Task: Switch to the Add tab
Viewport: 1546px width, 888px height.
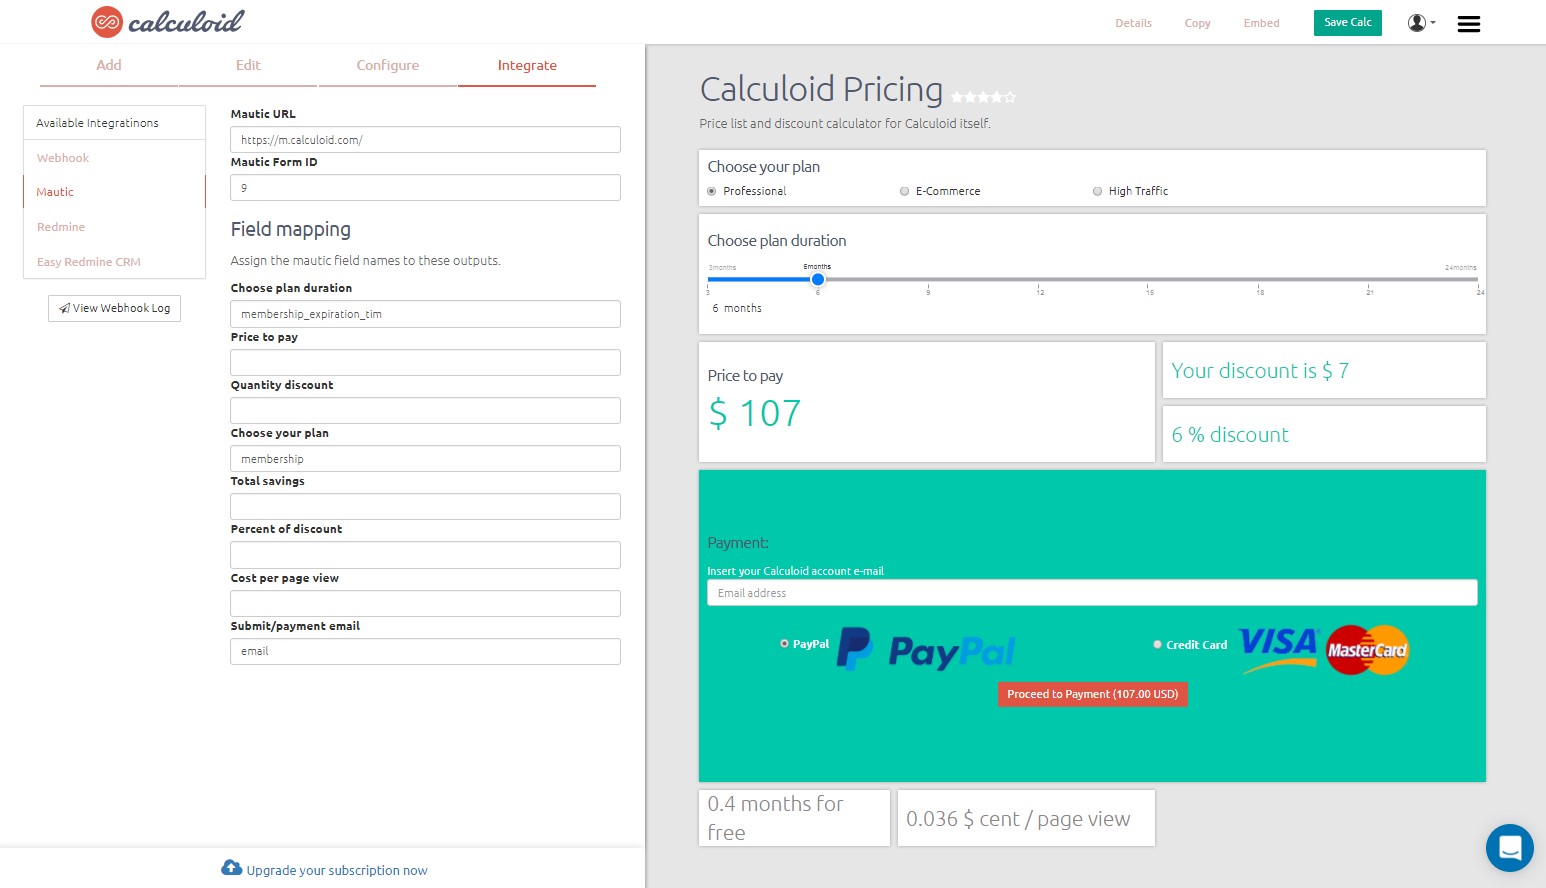Action: click(x=109, y=65)
